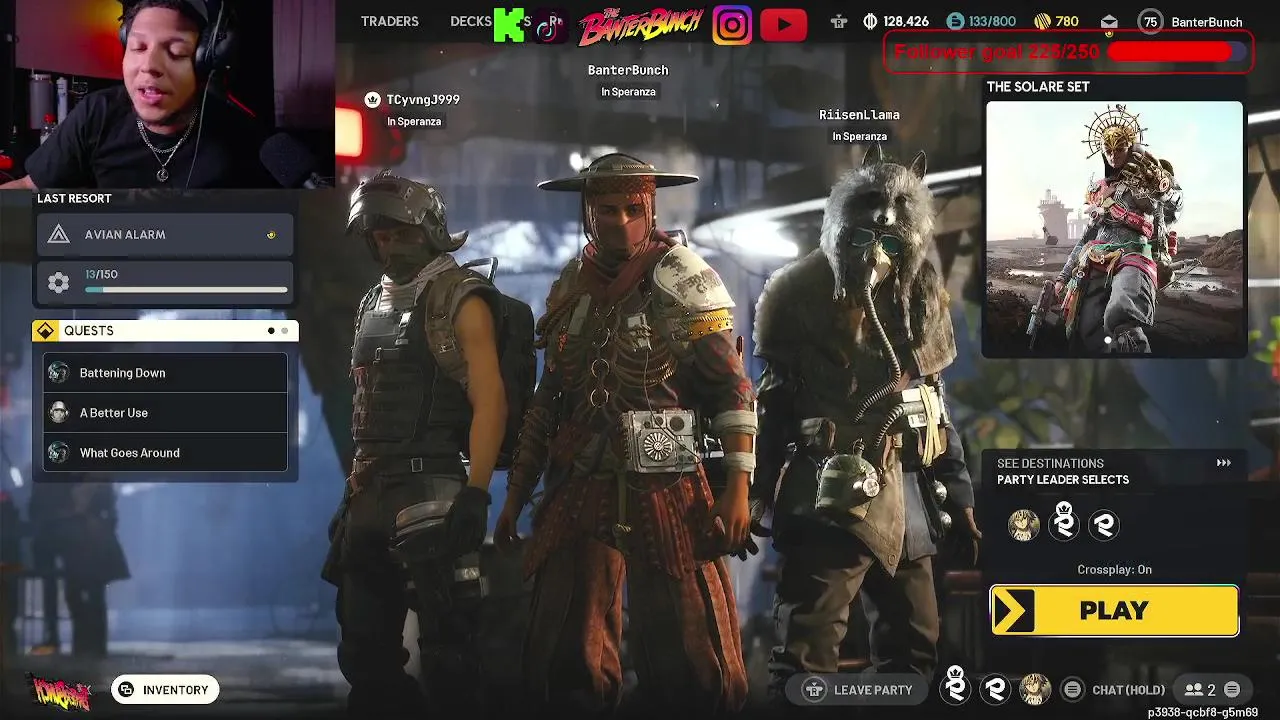Open the BanterBunch profile name in top bar

click(1207, 22)
